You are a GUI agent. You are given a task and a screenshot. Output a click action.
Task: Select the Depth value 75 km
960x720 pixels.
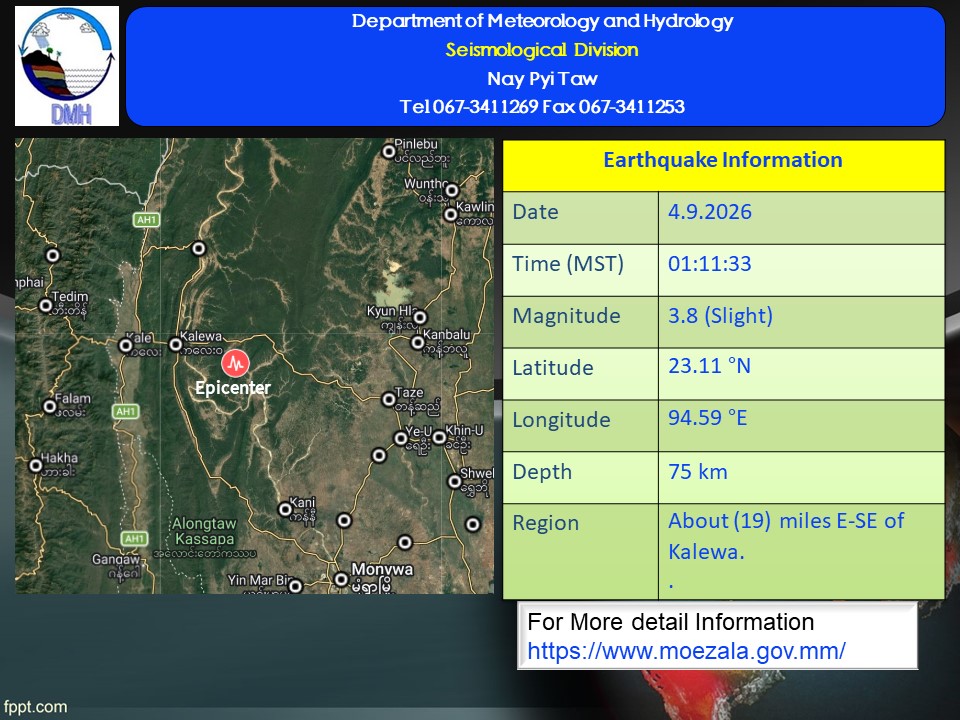click(x=698, y=472)
